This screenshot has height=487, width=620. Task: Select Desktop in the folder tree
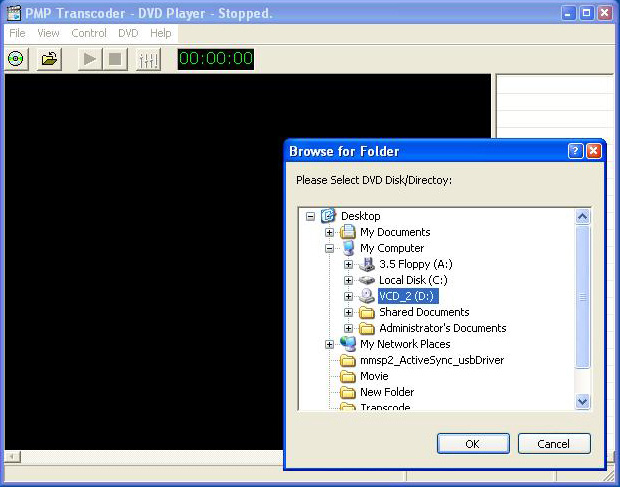[361, 216]
